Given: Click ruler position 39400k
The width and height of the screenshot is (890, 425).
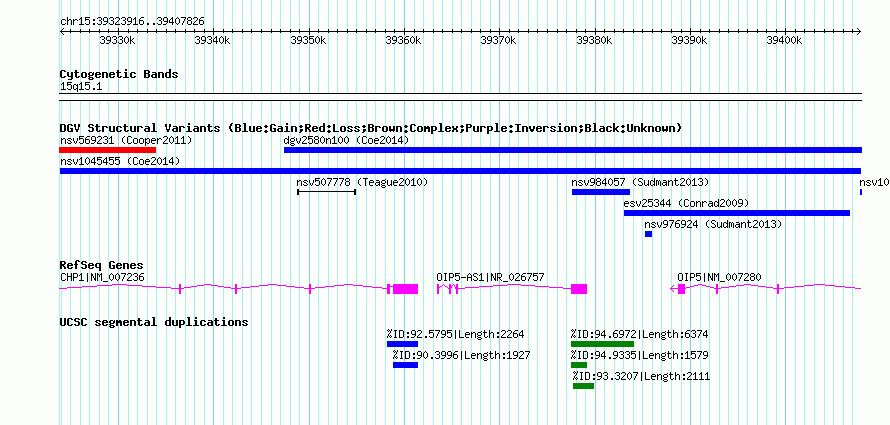Looking at the screenshot, I should tap(784, 40).
